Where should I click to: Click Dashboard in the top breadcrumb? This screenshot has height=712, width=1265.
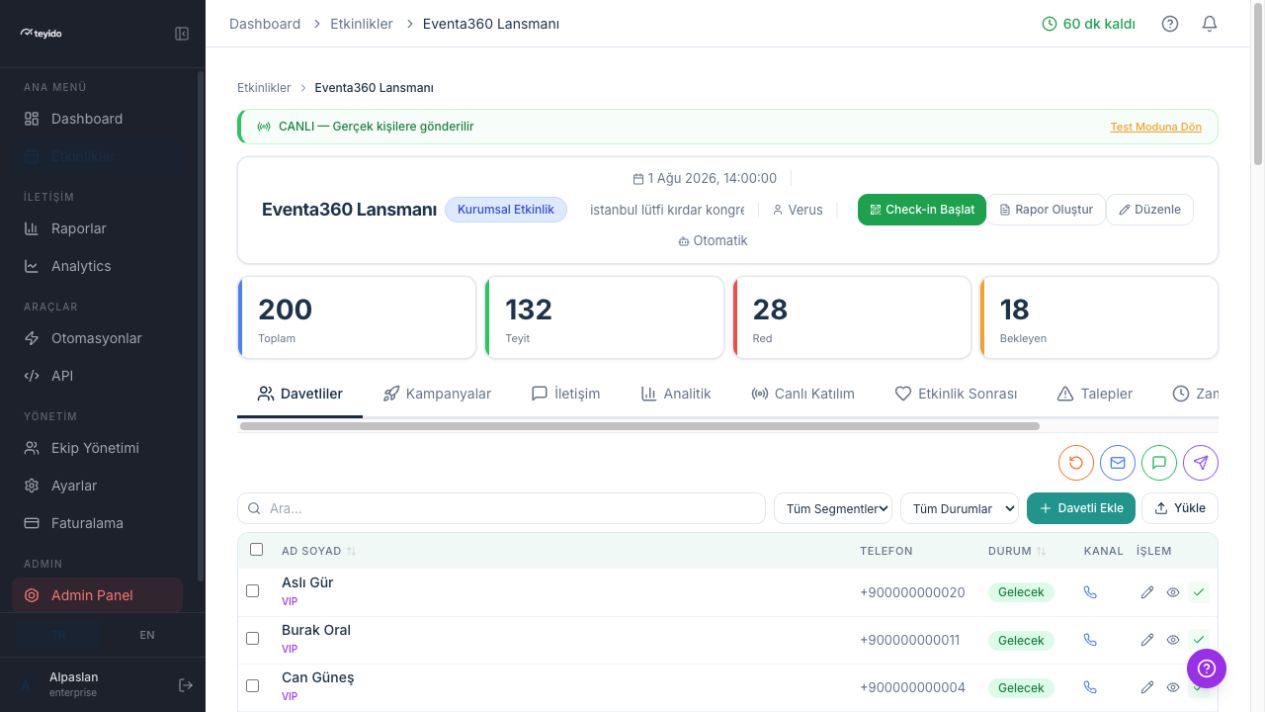(265, 23)
